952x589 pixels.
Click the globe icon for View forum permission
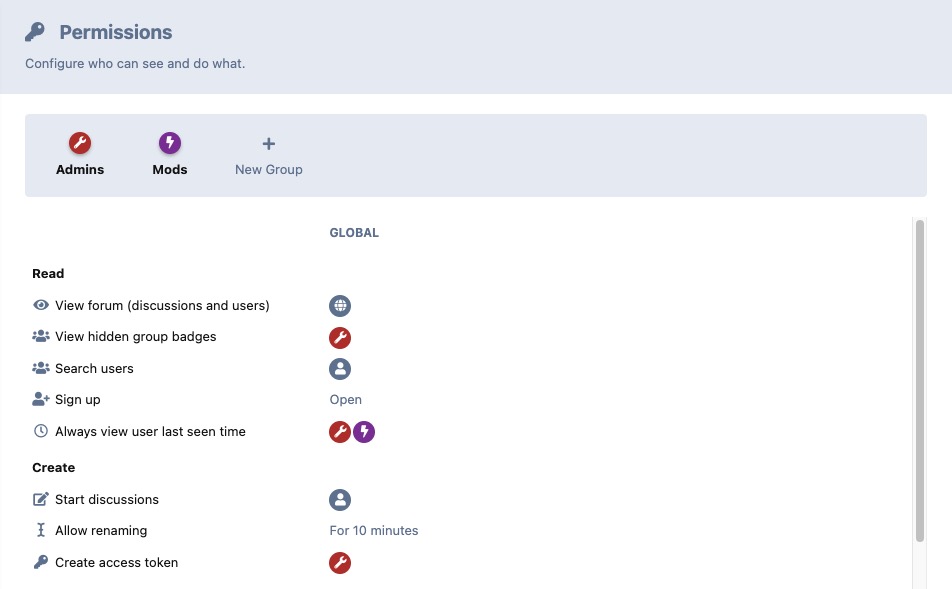(x=340, y=306)
